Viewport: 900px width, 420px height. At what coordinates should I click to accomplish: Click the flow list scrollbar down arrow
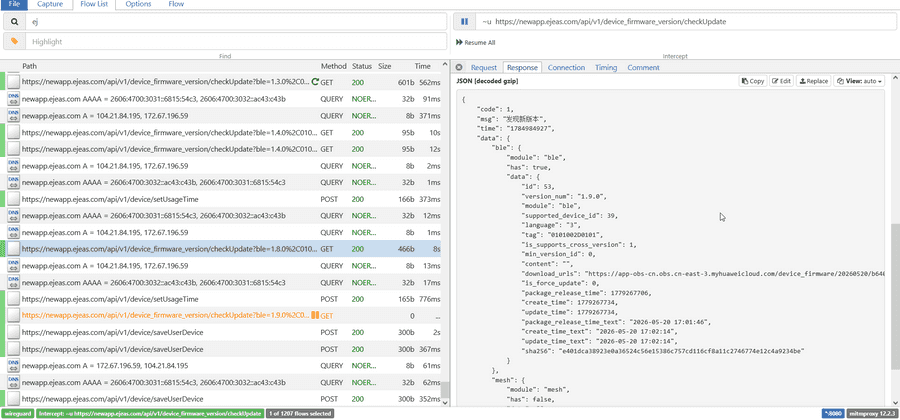[445, 403]
